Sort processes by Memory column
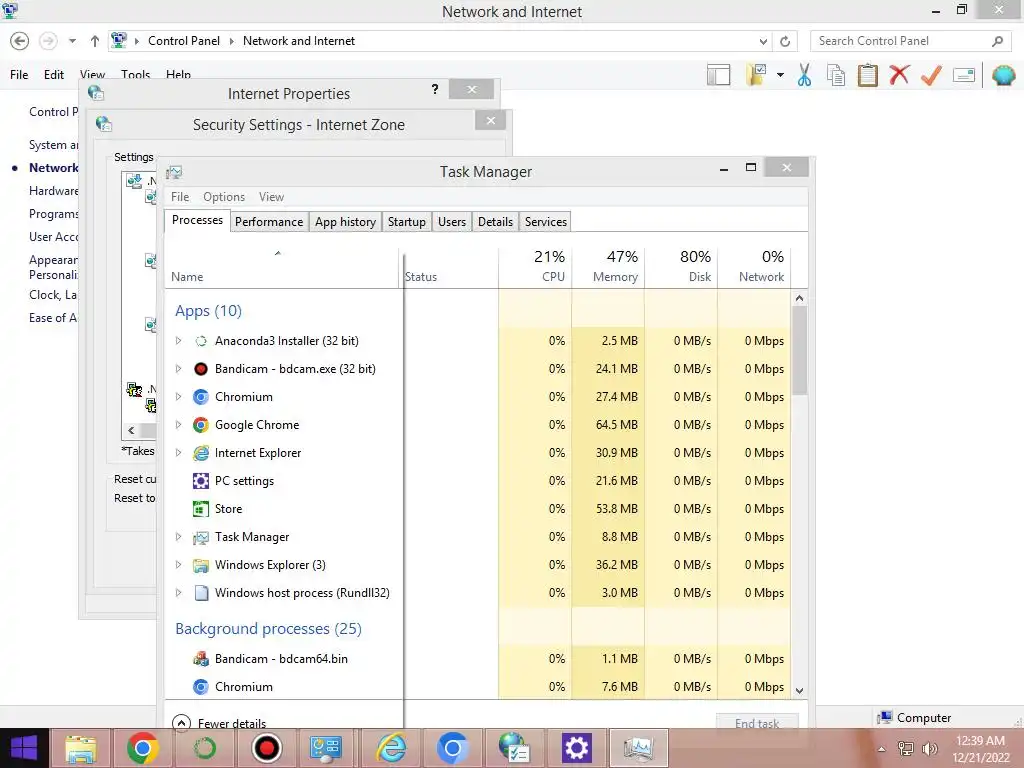This screenshot has height=768, width=1024. pyautogui.click(x=608, y=266)
